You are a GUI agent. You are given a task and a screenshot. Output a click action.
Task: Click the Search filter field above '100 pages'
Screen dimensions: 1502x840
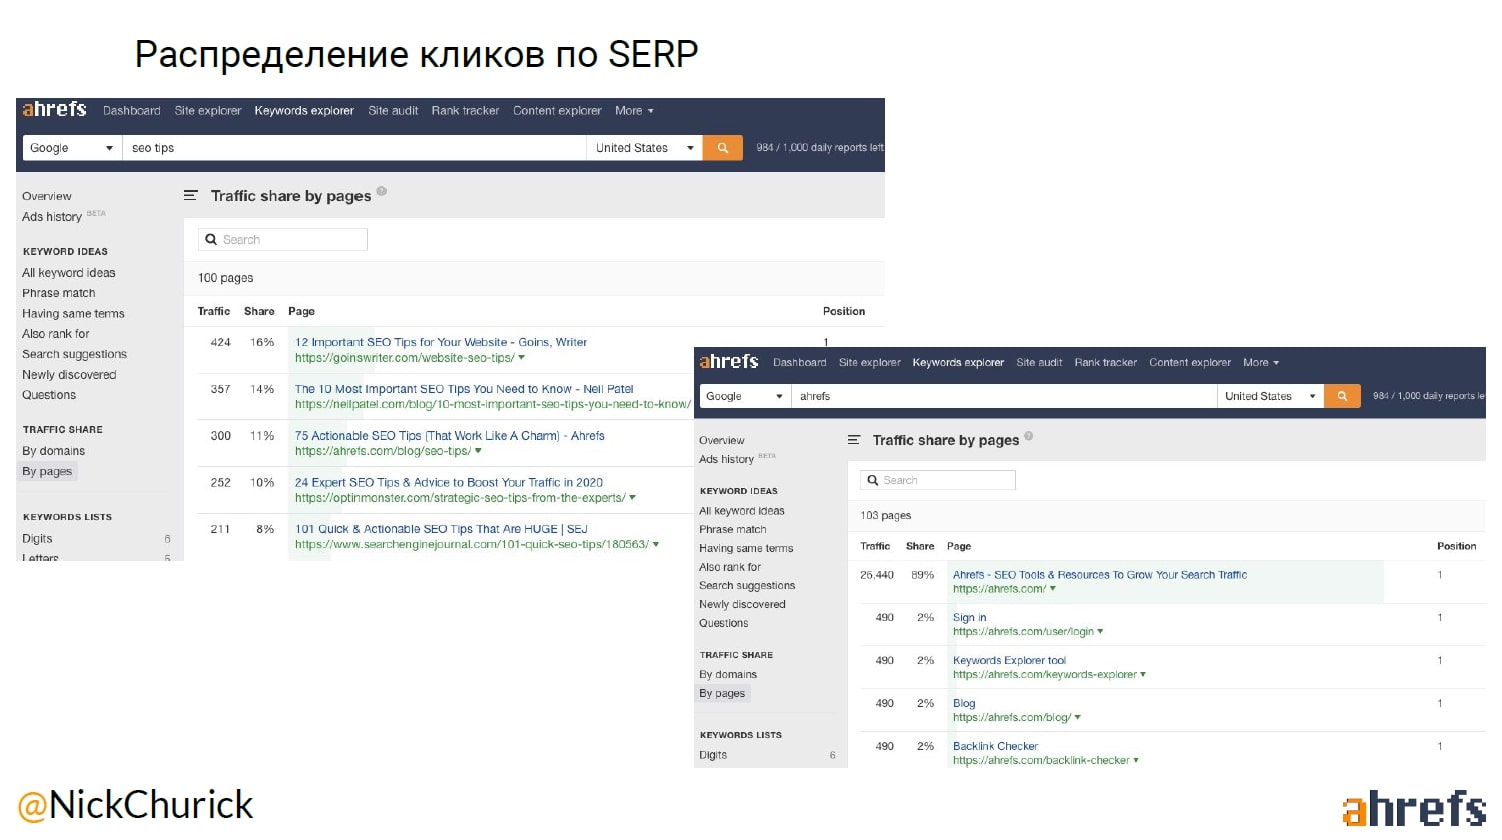pyautogui.click(x=283, y=240)
